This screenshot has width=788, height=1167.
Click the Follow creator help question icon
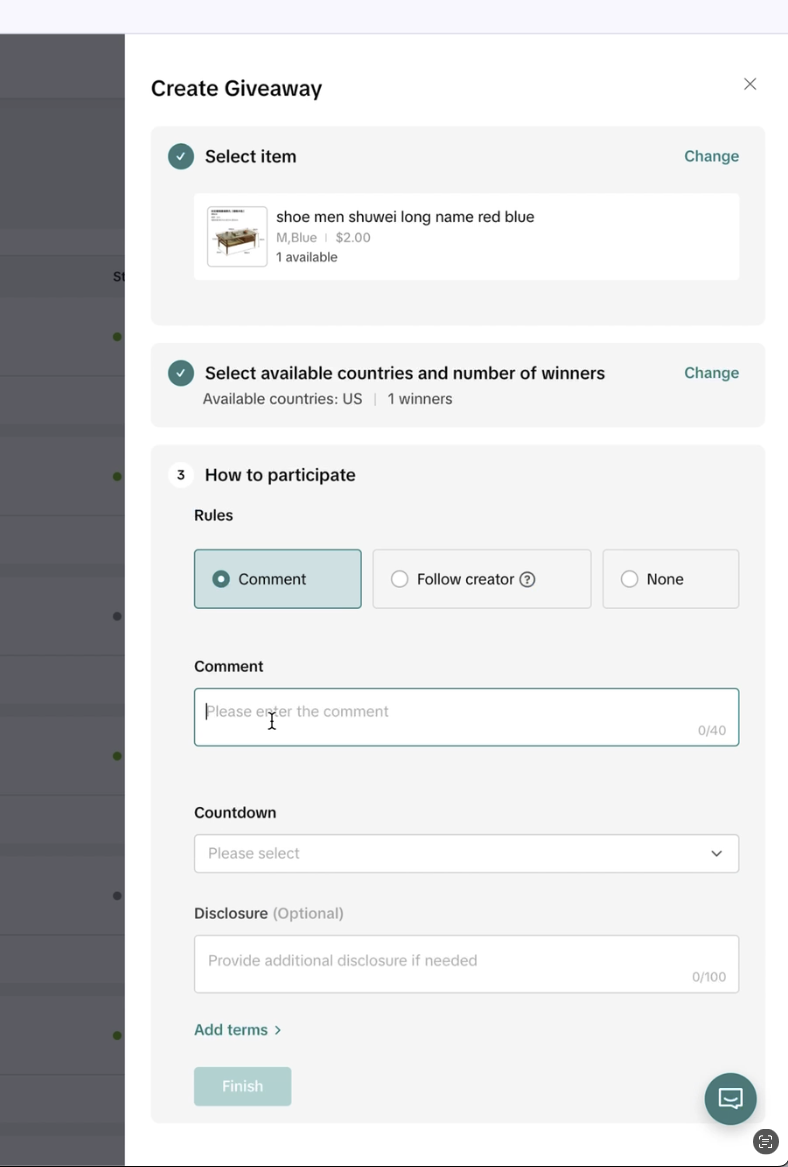[x=528, y=579]
